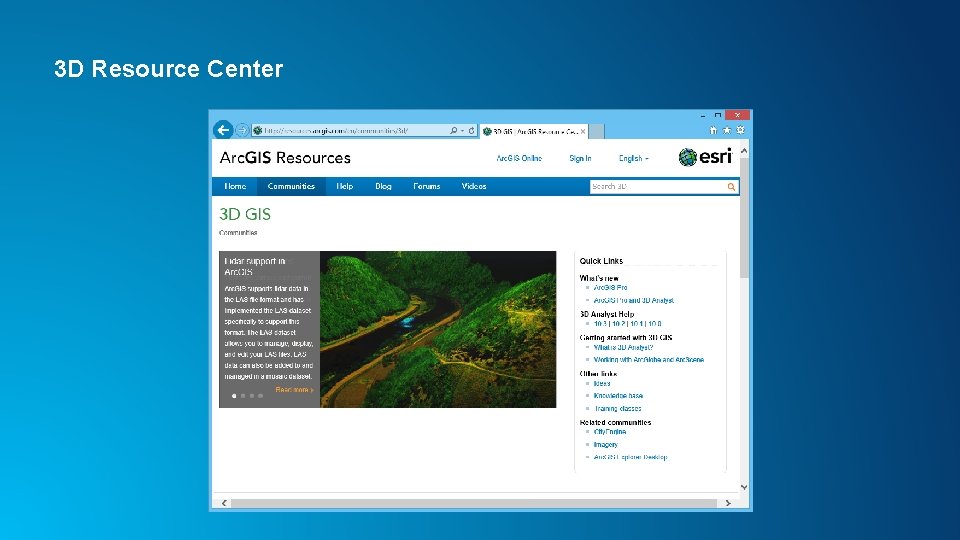Open the CityEngine community link

click(610, 432)
